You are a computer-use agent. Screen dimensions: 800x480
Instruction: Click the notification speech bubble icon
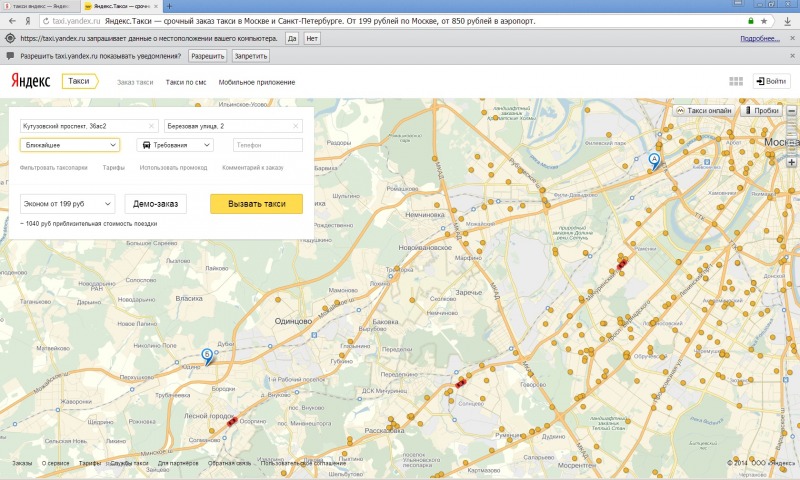click(x=10, y=56)
